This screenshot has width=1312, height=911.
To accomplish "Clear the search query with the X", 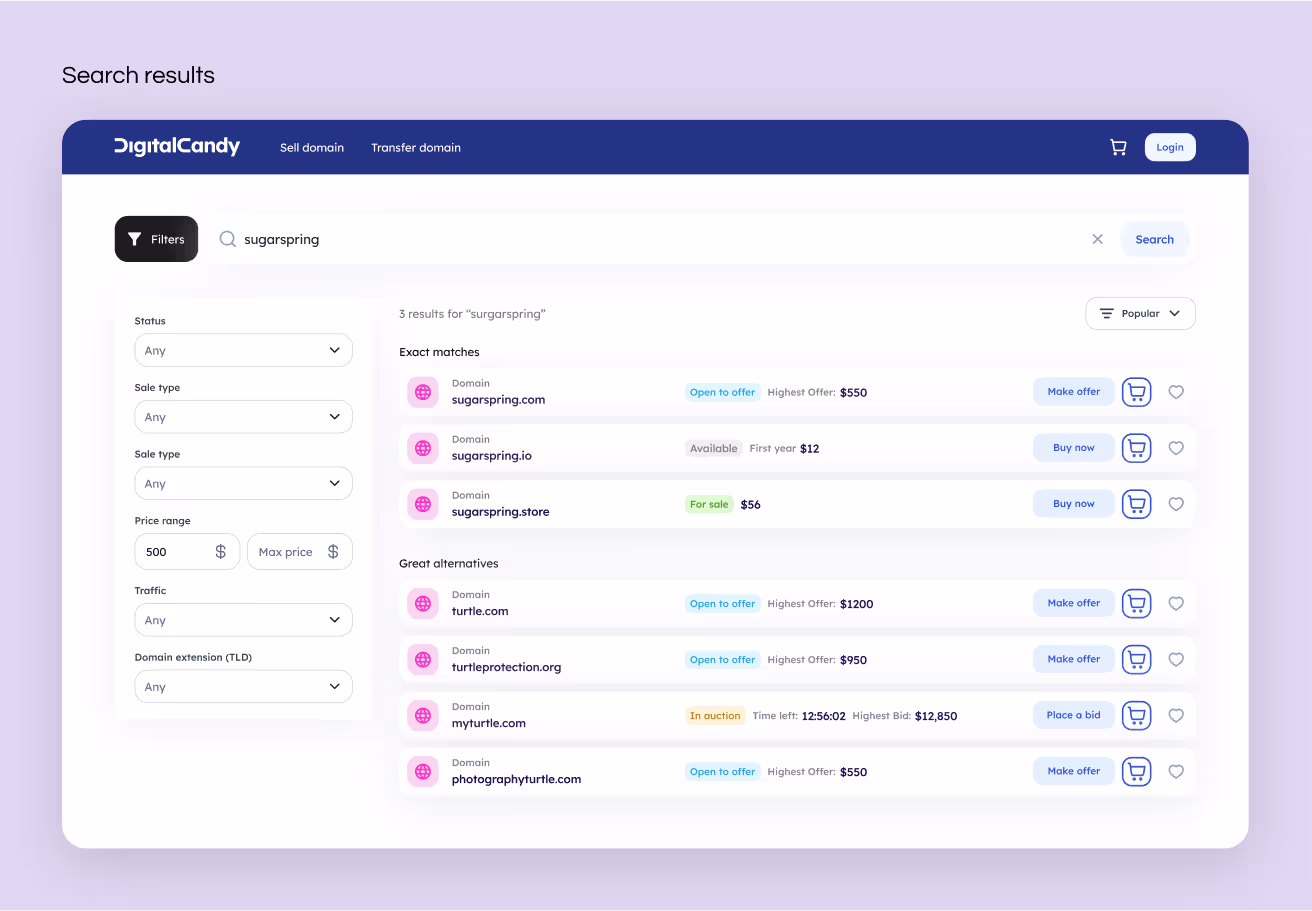I will click(x=1097, y=239).
